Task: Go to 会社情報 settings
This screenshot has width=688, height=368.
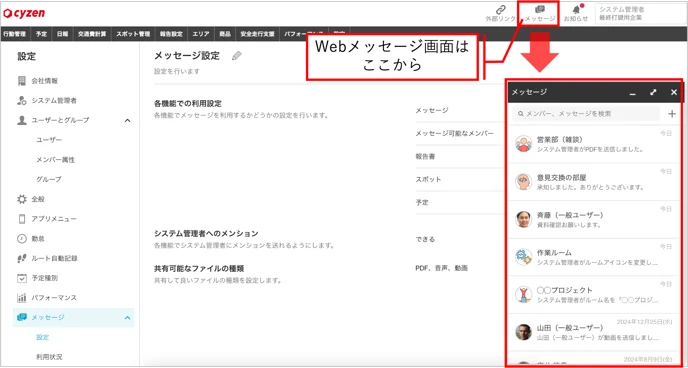Action: point(45,81)
